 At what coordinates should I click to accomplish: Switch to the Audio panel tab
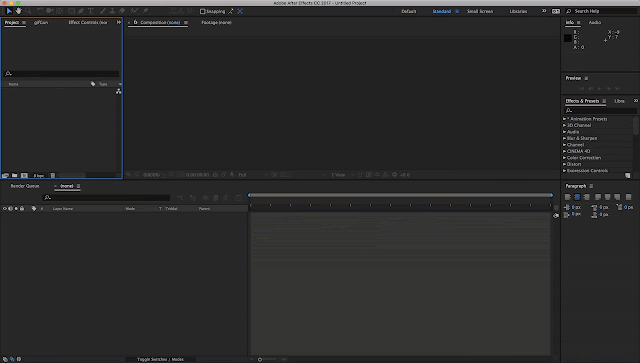(595, 22)
